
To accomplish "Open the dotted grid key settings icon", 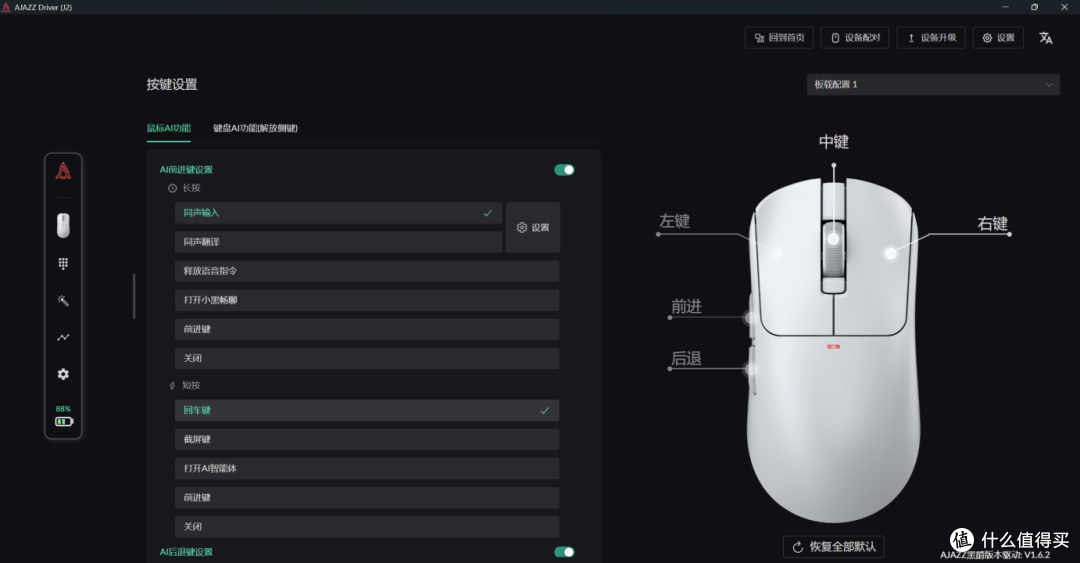I will coord(63,263).
